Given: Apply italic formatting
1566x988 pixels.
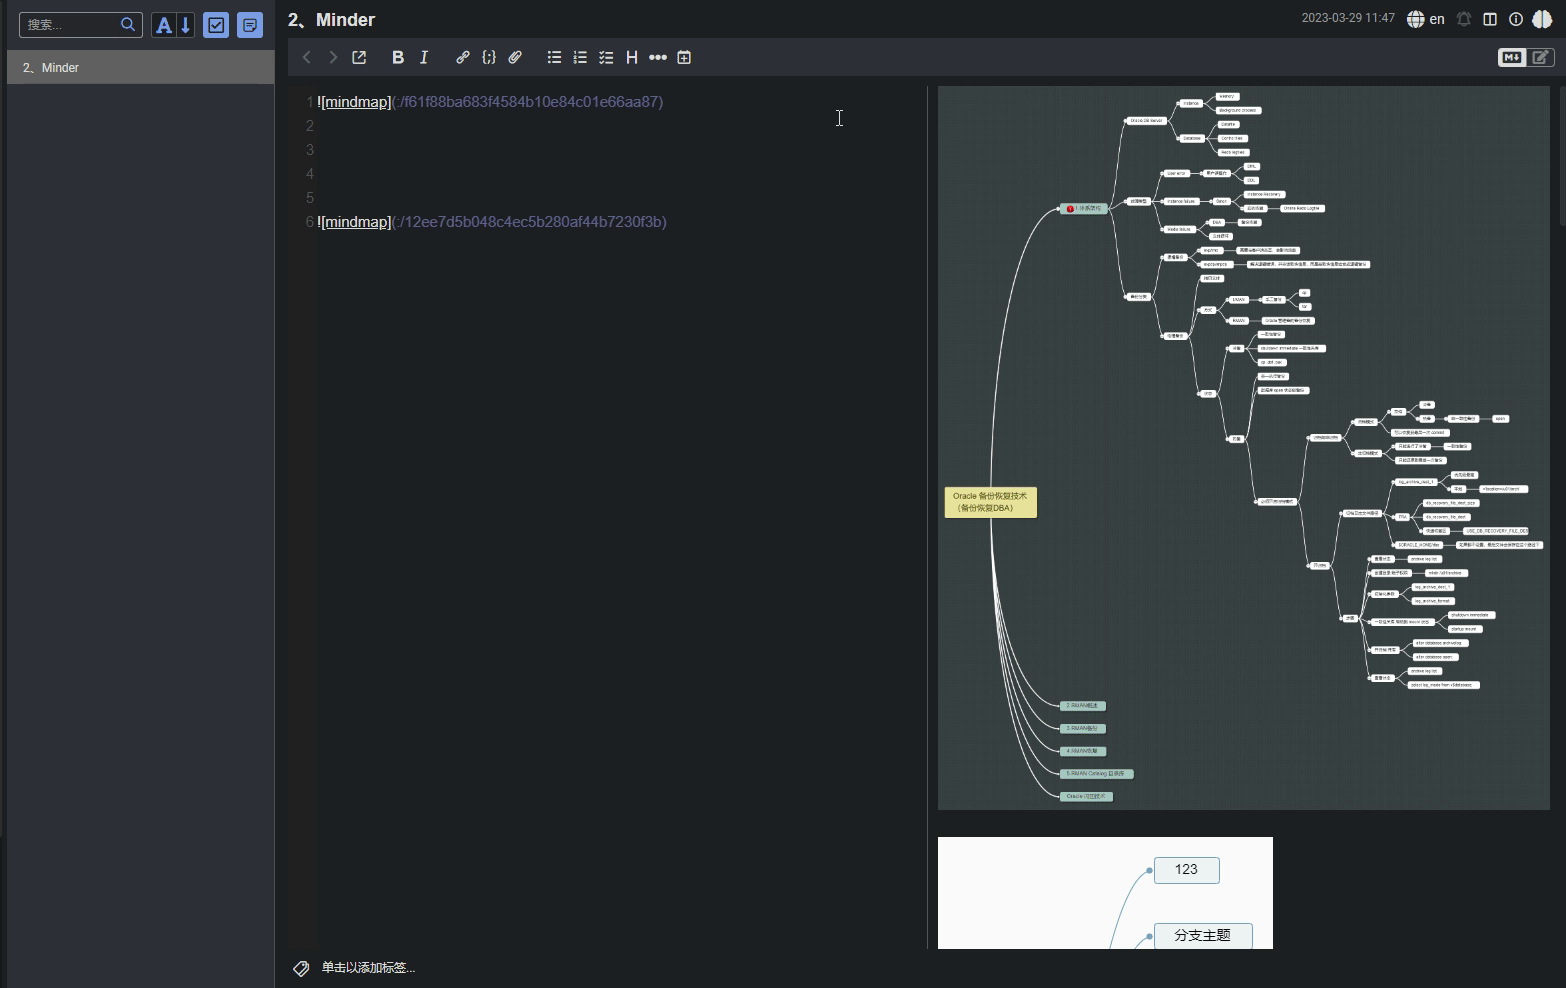Looking at the screenshot, I should pyautogui.click(x=424, y=58).
